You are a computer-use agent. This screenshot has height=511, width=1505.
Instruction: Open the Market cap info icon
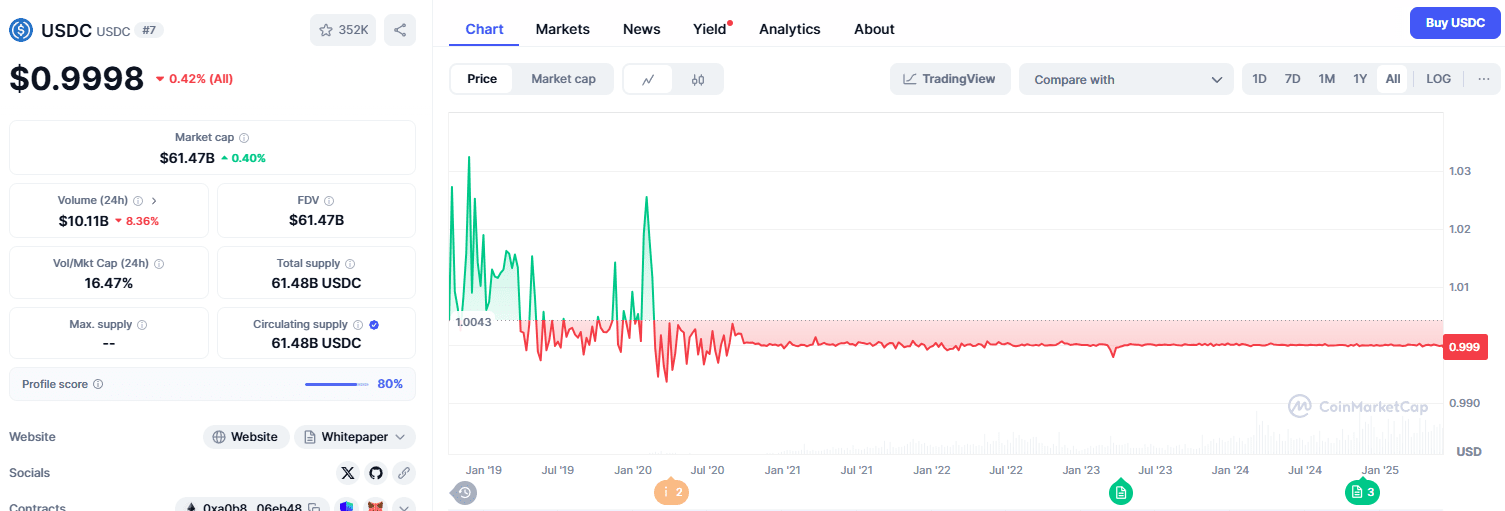click(x=244, y=138)
